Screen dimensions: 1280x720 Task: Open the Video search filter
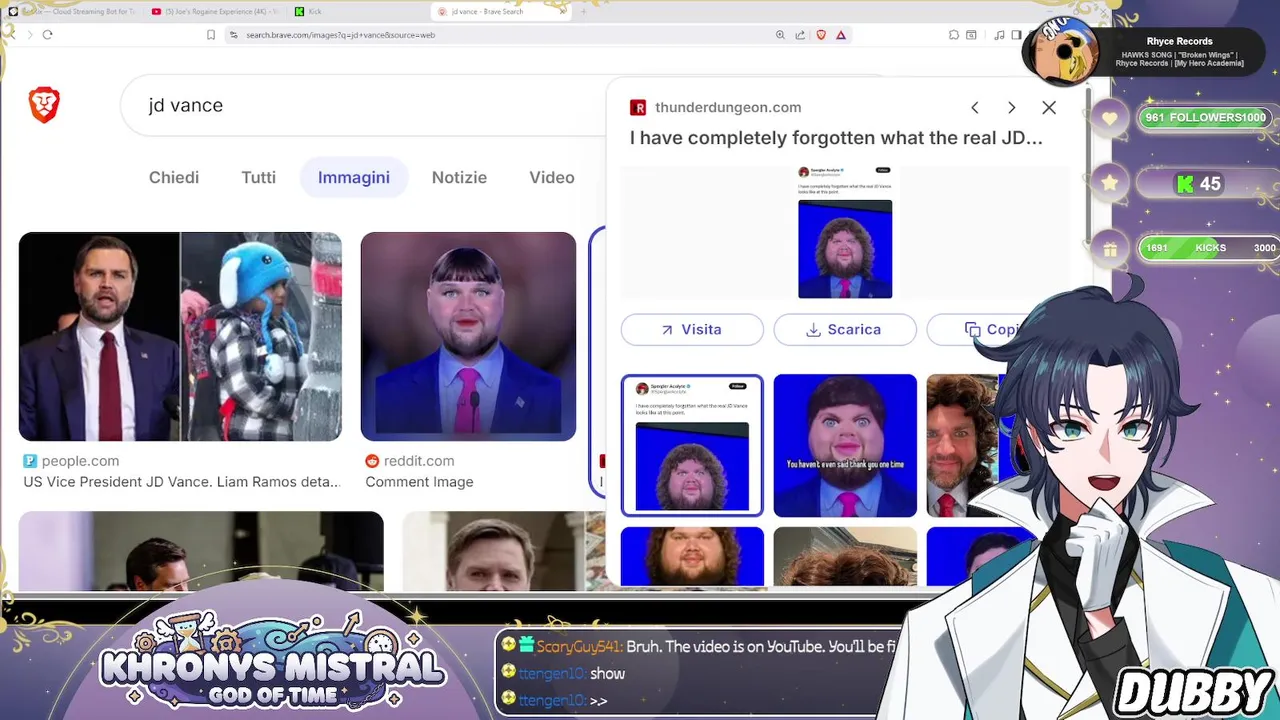(552, 177)
